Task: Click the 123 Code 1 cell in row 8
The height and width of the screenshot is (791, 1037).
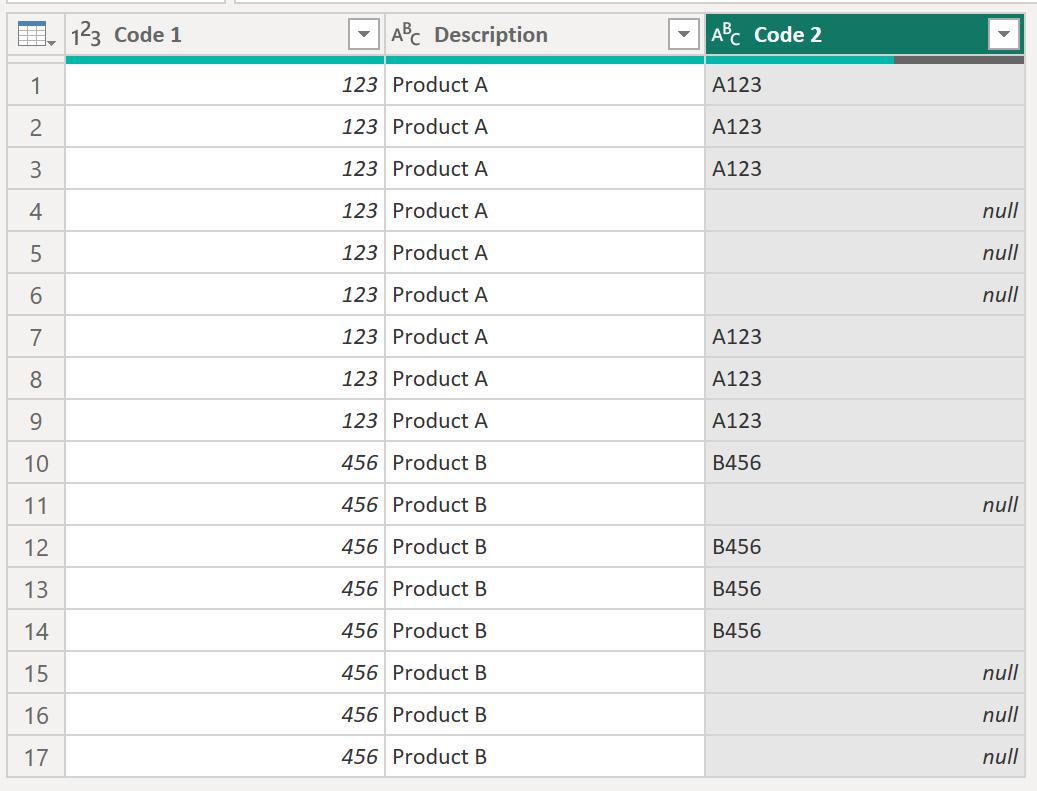Action: point(225,379)
